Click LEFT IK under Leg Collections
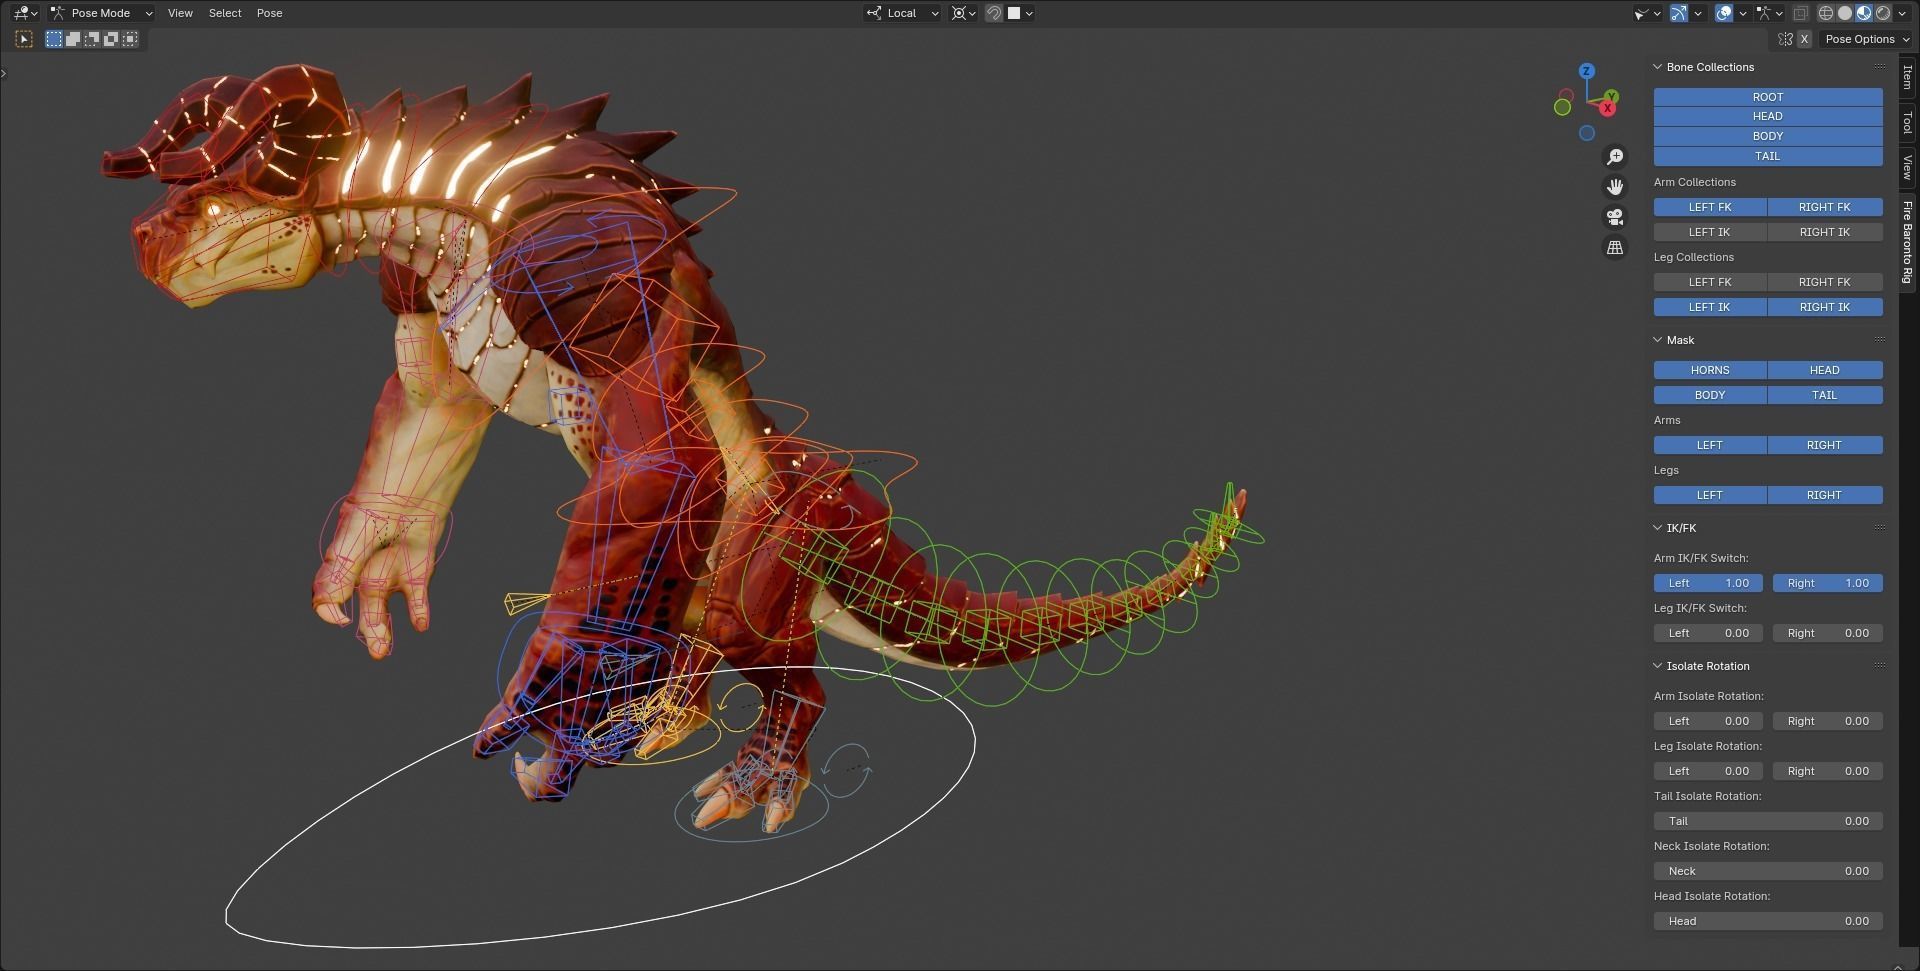This screenshot has height=971, width=1920. (1710, 307)
